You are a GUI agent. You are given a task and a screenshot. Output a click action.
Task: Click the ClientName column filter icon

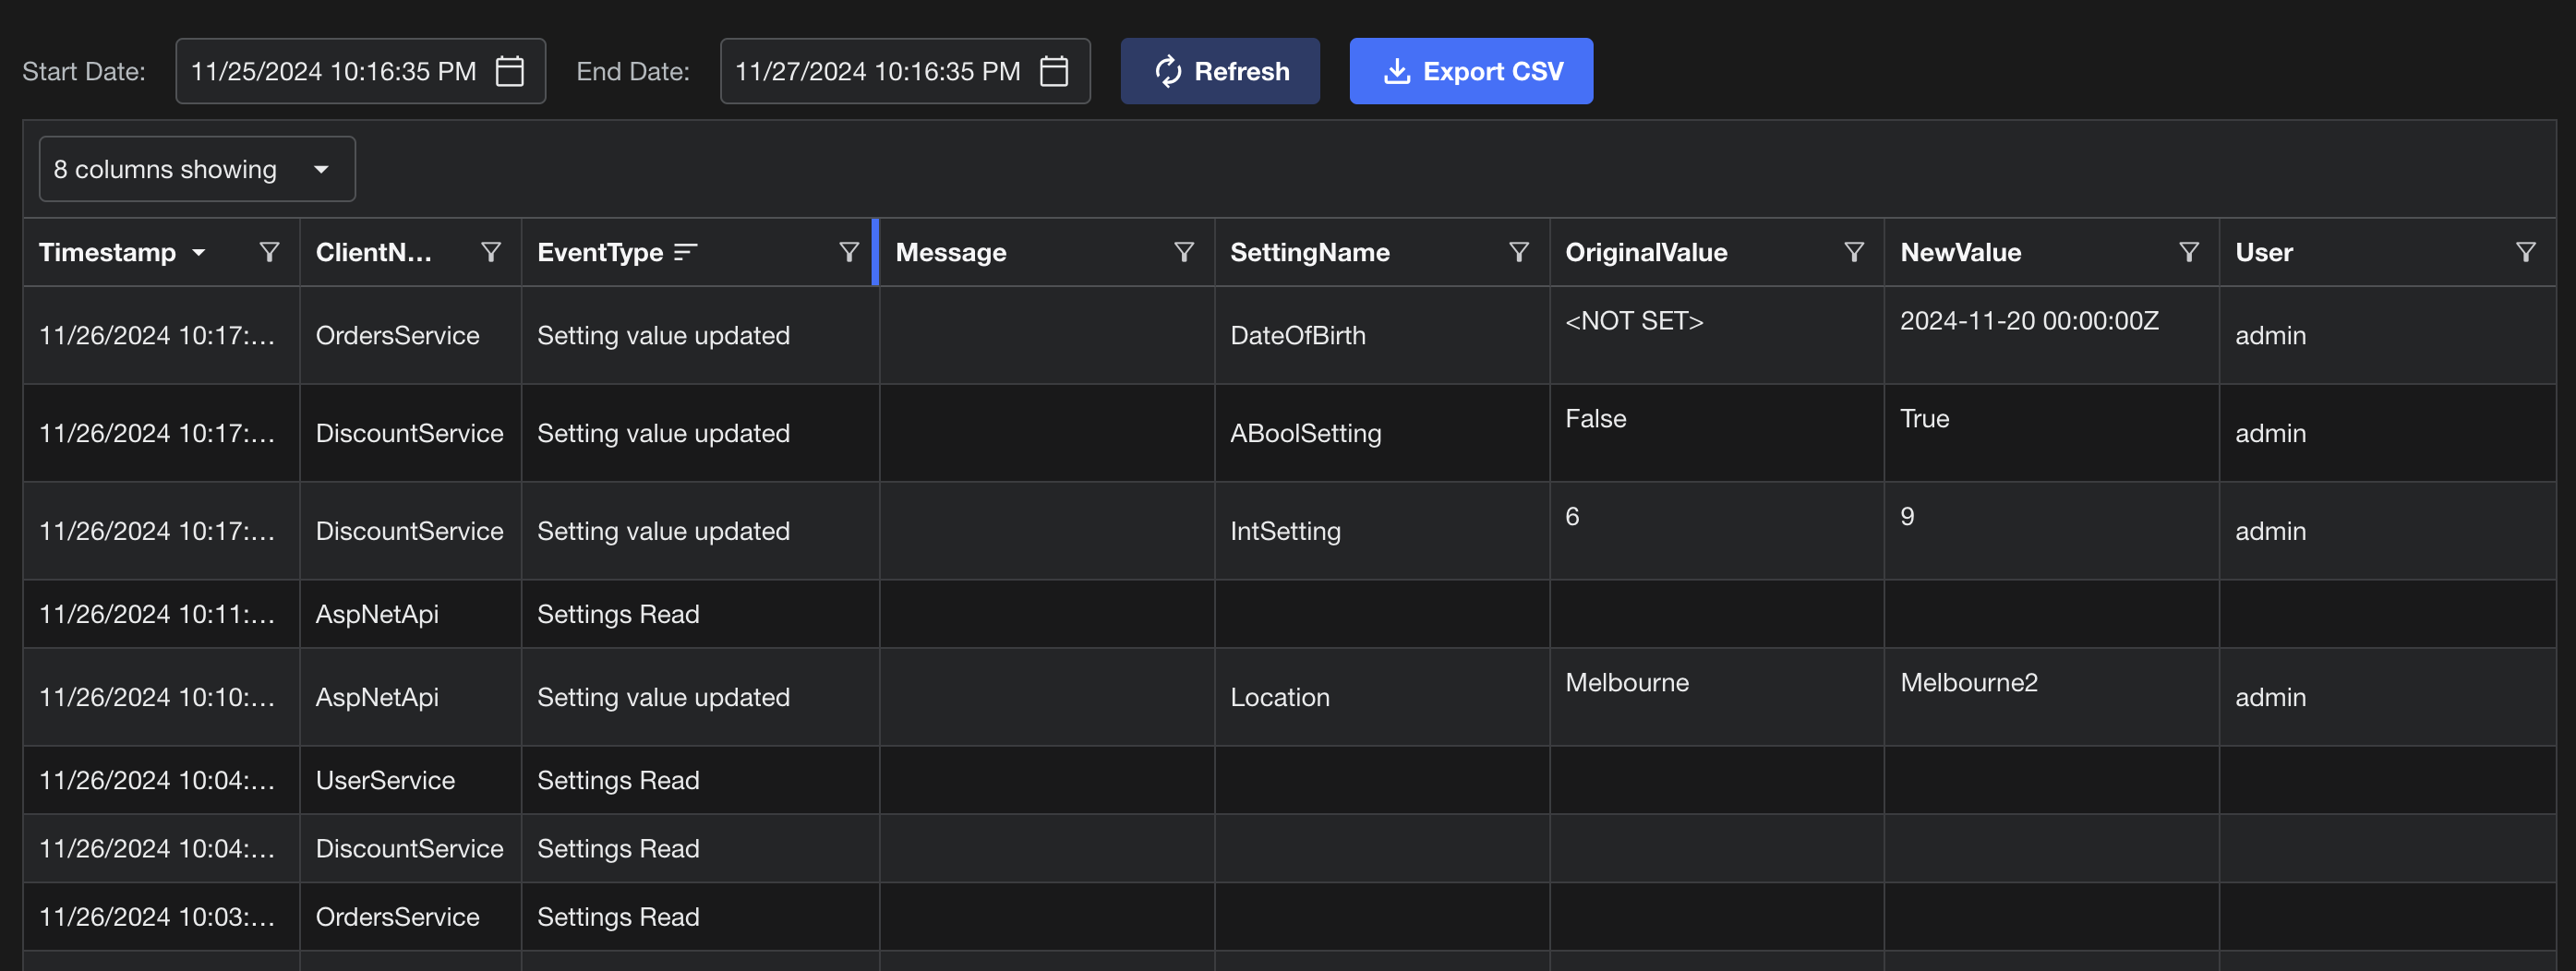point(490,252)
